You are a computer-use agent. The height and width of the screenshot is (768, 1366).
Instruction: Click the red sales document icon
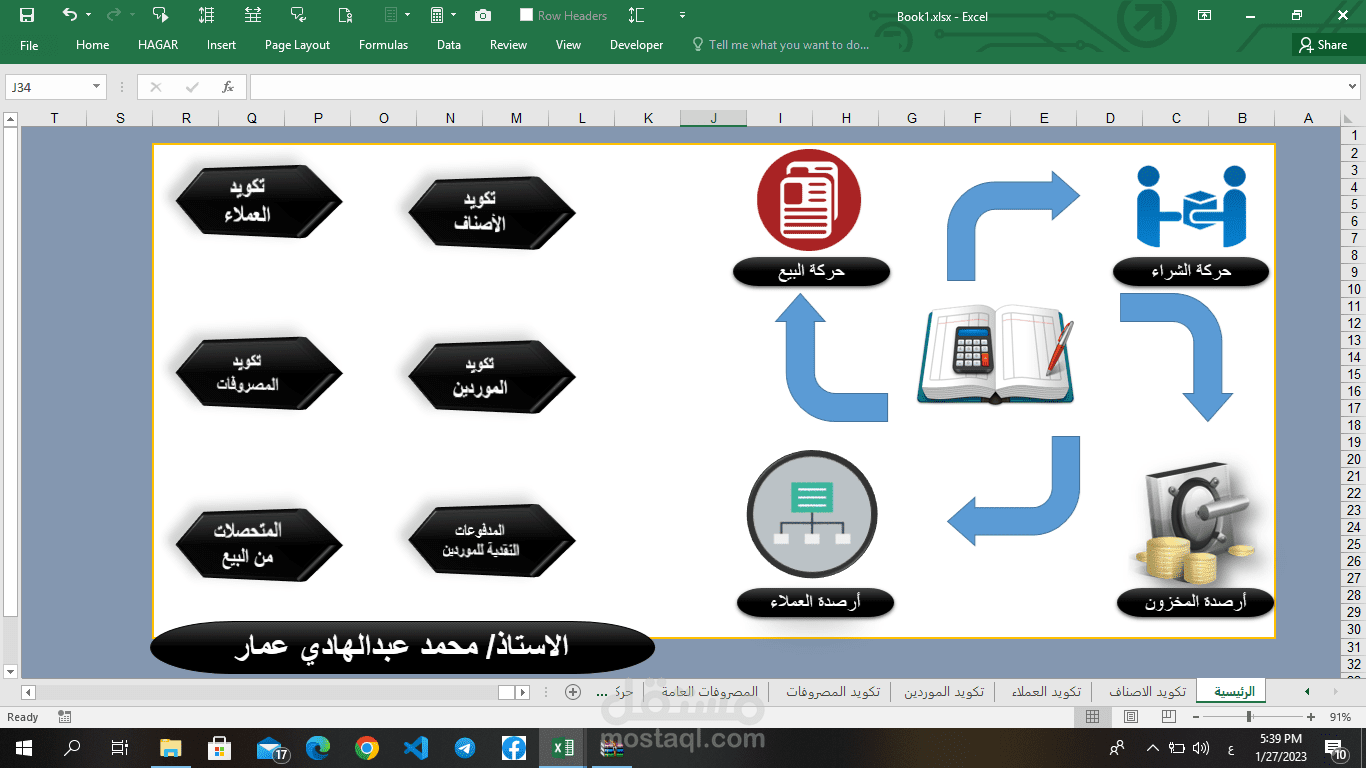(x=809, y=201)
